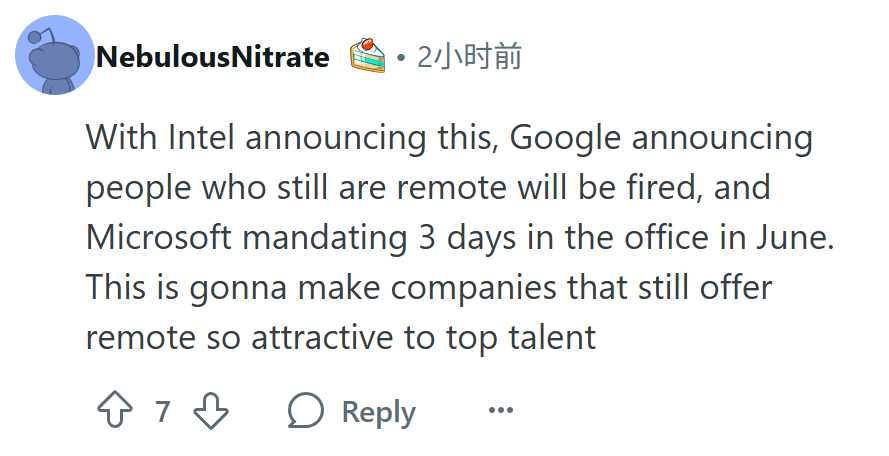Downvote the comment about remote work
This screenshot has width=889, height=456.
[211, 410]
